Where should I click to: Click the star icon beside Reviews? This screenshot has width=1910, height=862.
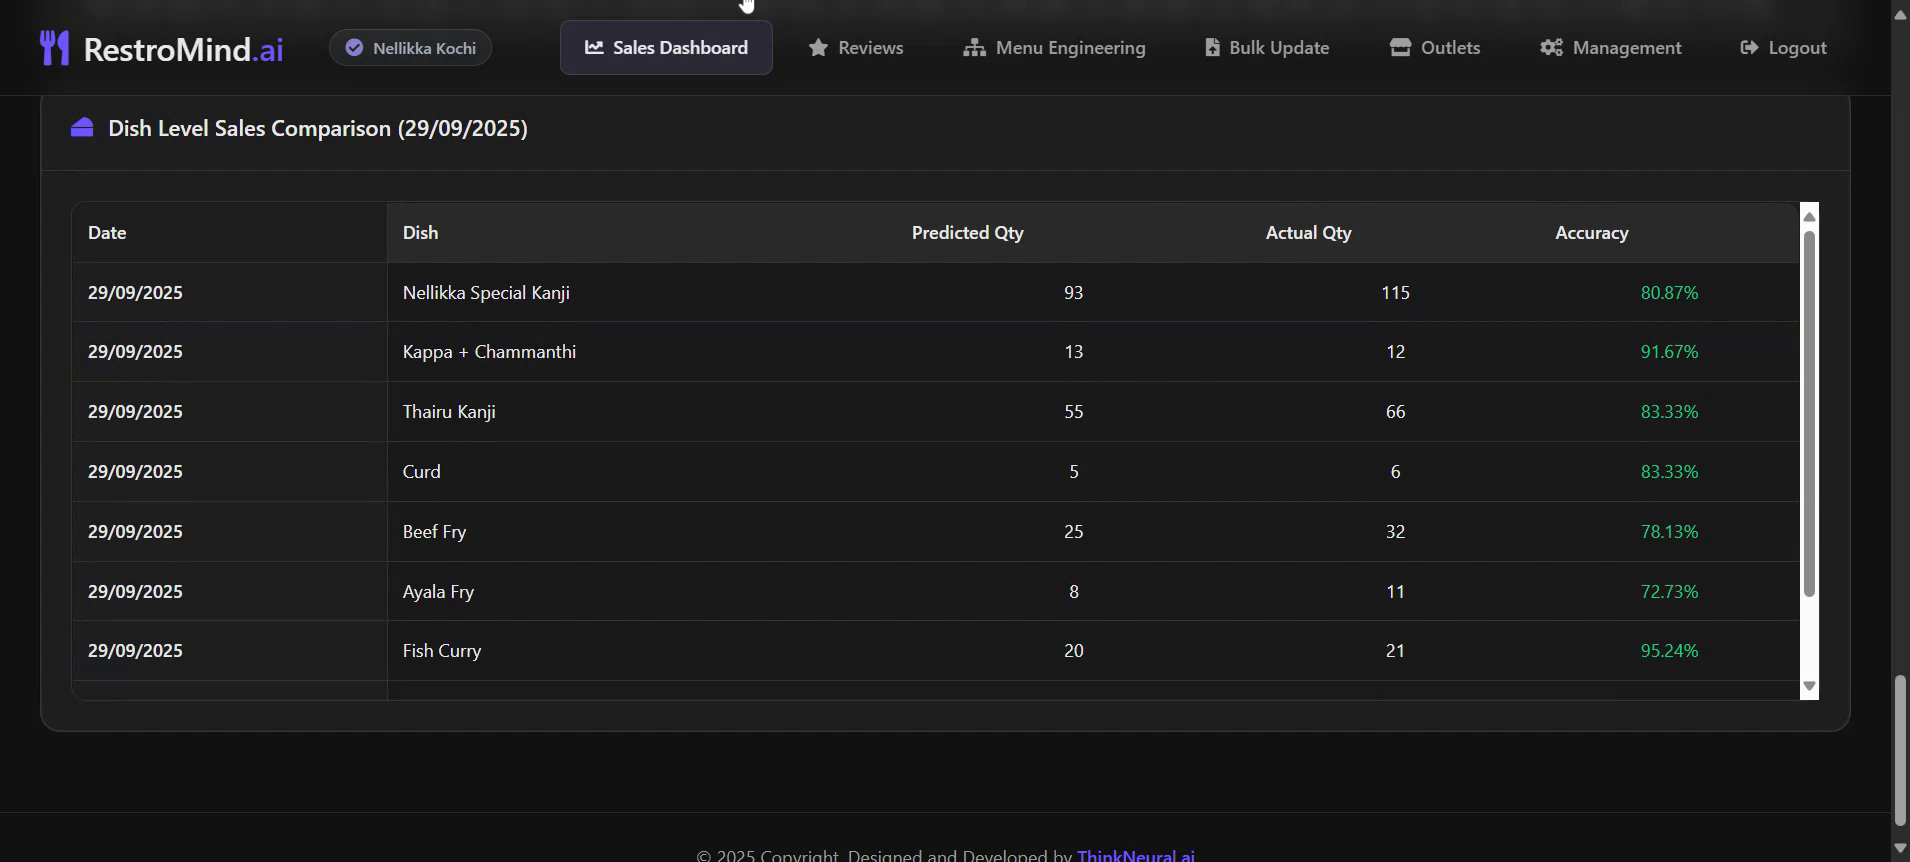[818, 47]
